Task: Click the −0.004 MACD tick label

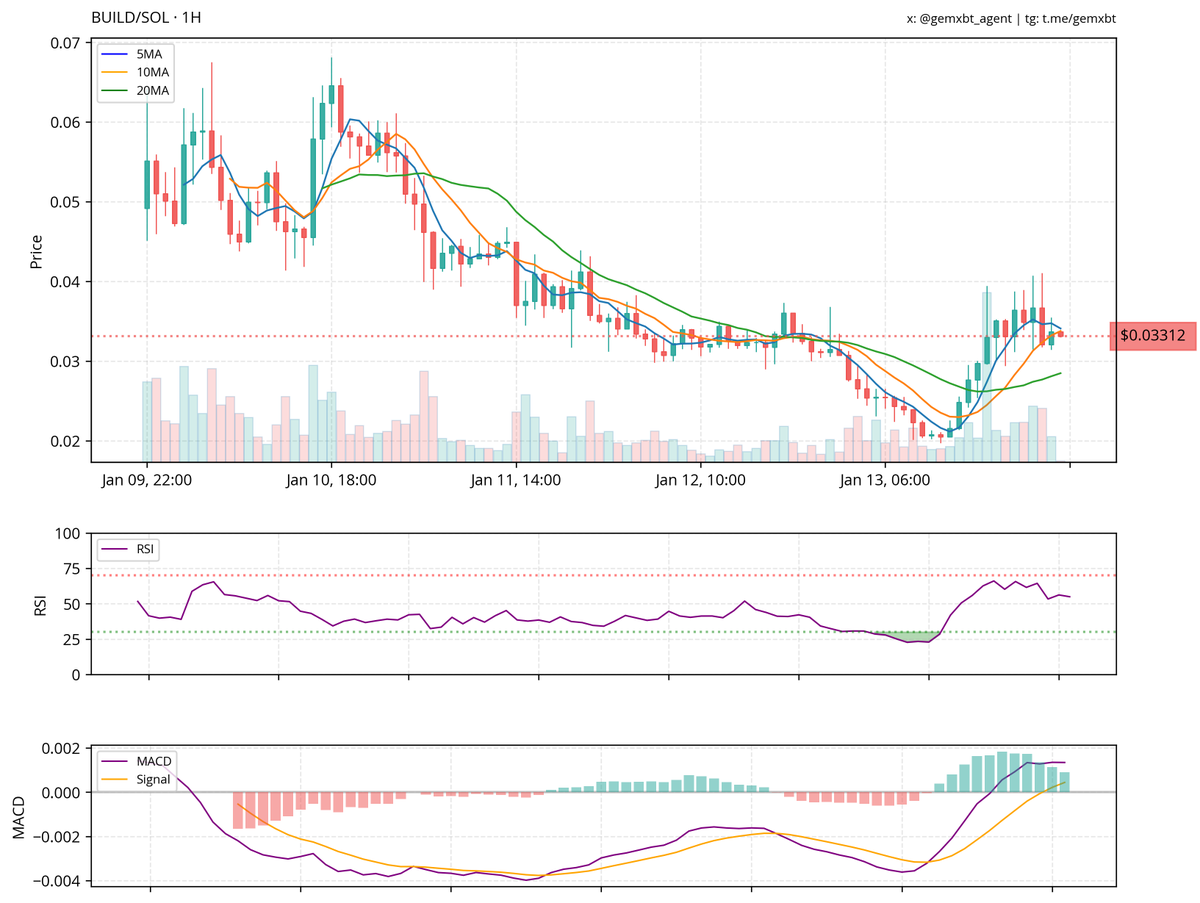Action: pyautogui.click(x=57, y=881)
